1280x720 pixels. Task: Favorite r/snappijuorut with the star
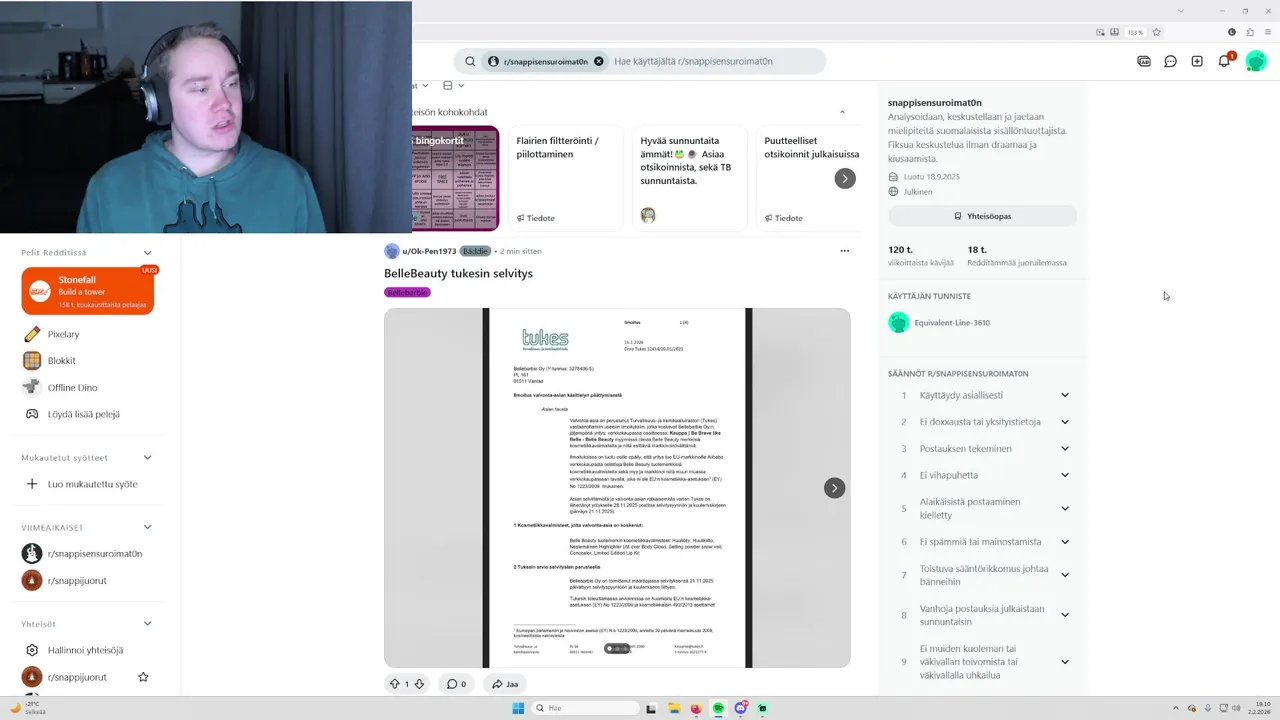click(143, 677)
